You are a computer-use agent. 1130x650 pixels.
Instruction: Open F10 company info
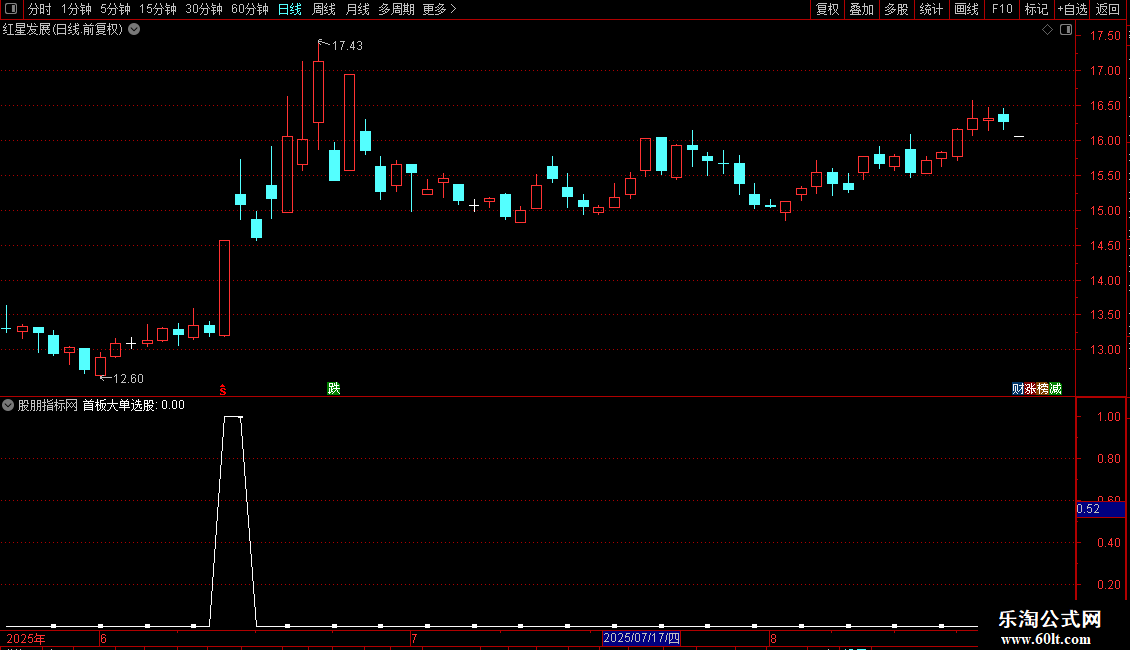[x=1002, y=9]
